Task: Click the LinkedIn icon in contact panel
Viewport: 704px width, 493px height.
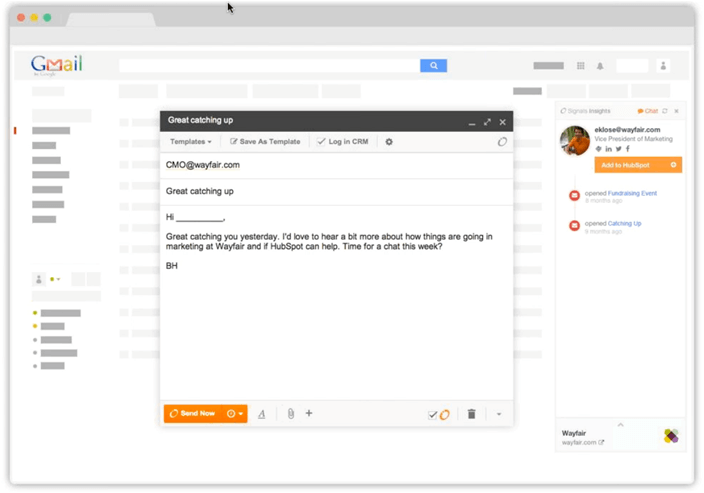Action: click(x=608, y=149)
